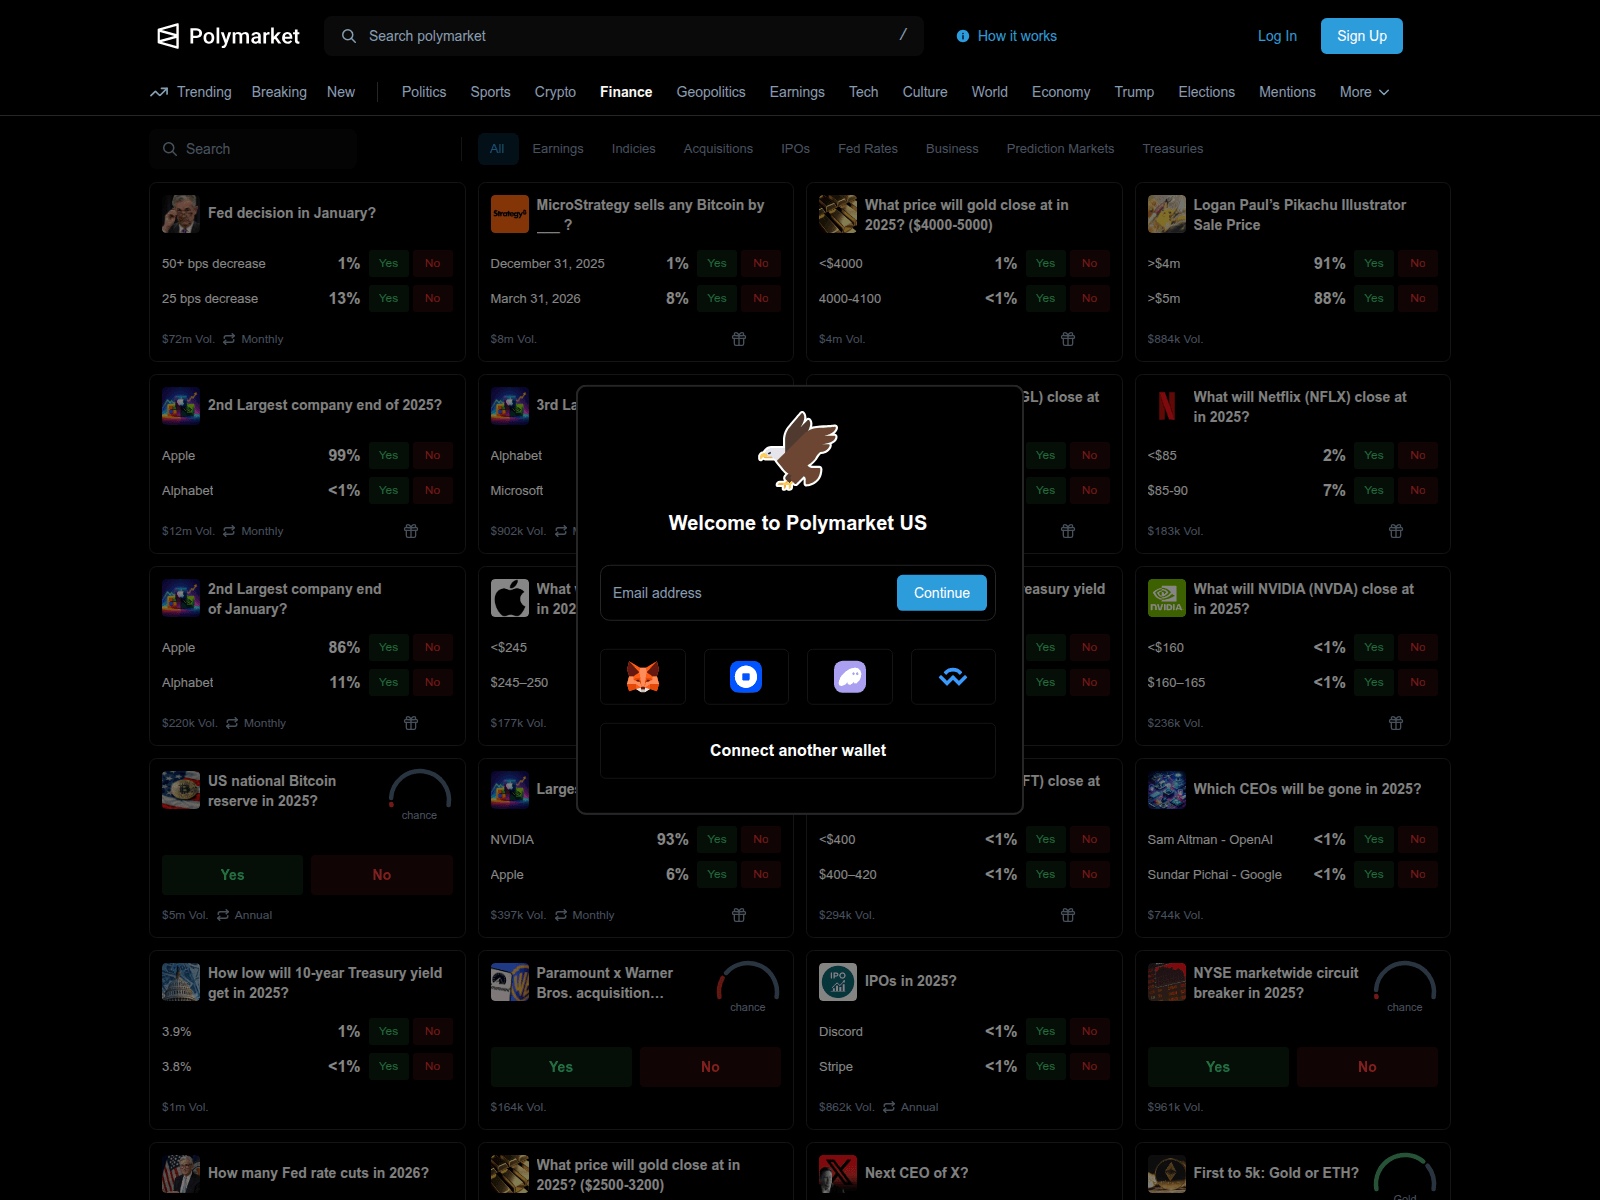Select the Acquisitions filter tab
Screen dimensions: 1600x1200
[718, 149]
